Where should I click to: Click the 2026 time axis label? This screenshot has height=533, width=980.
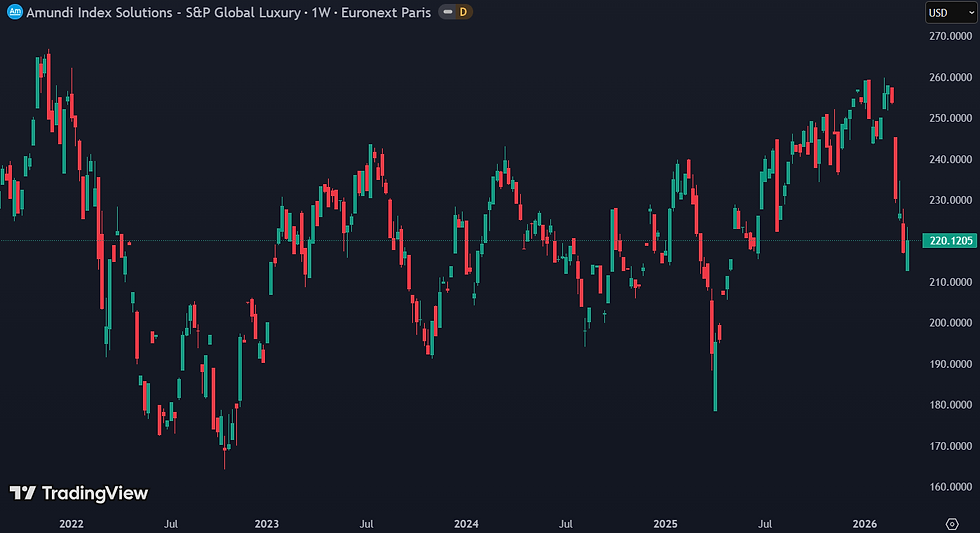[x=864, y=524]
